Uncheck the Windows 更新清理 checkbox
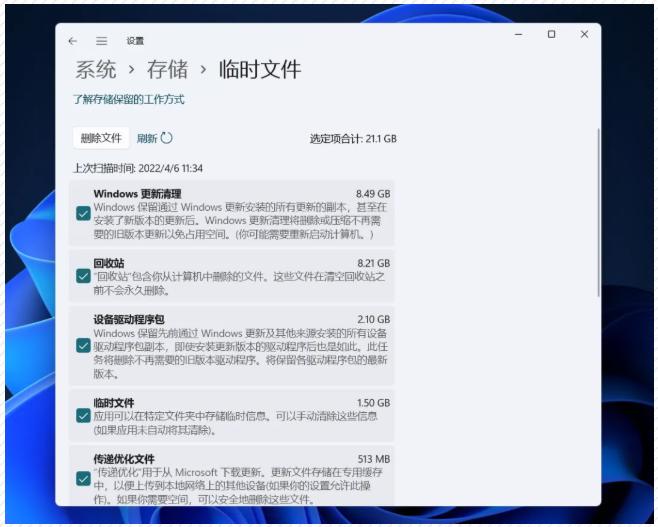This screenshot has width=658, height=527. (x=83, y=213)
